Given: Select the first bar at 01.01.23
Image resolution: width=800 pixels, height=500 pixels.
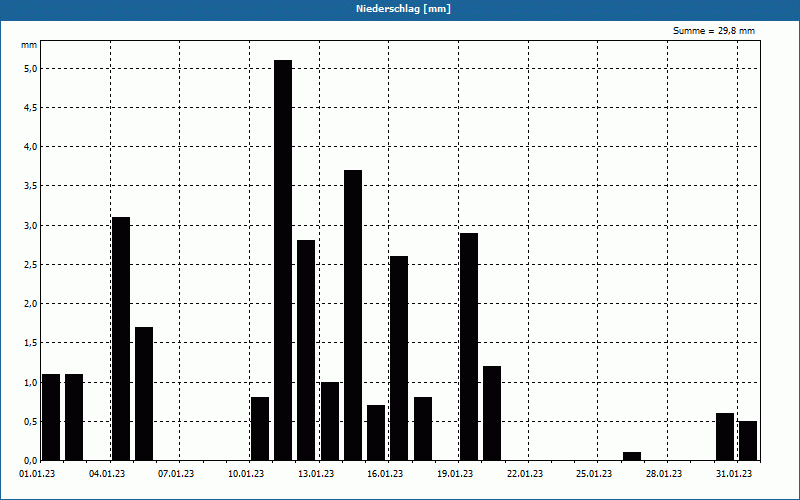Looking at the screenshot, I should click(51, 417).
